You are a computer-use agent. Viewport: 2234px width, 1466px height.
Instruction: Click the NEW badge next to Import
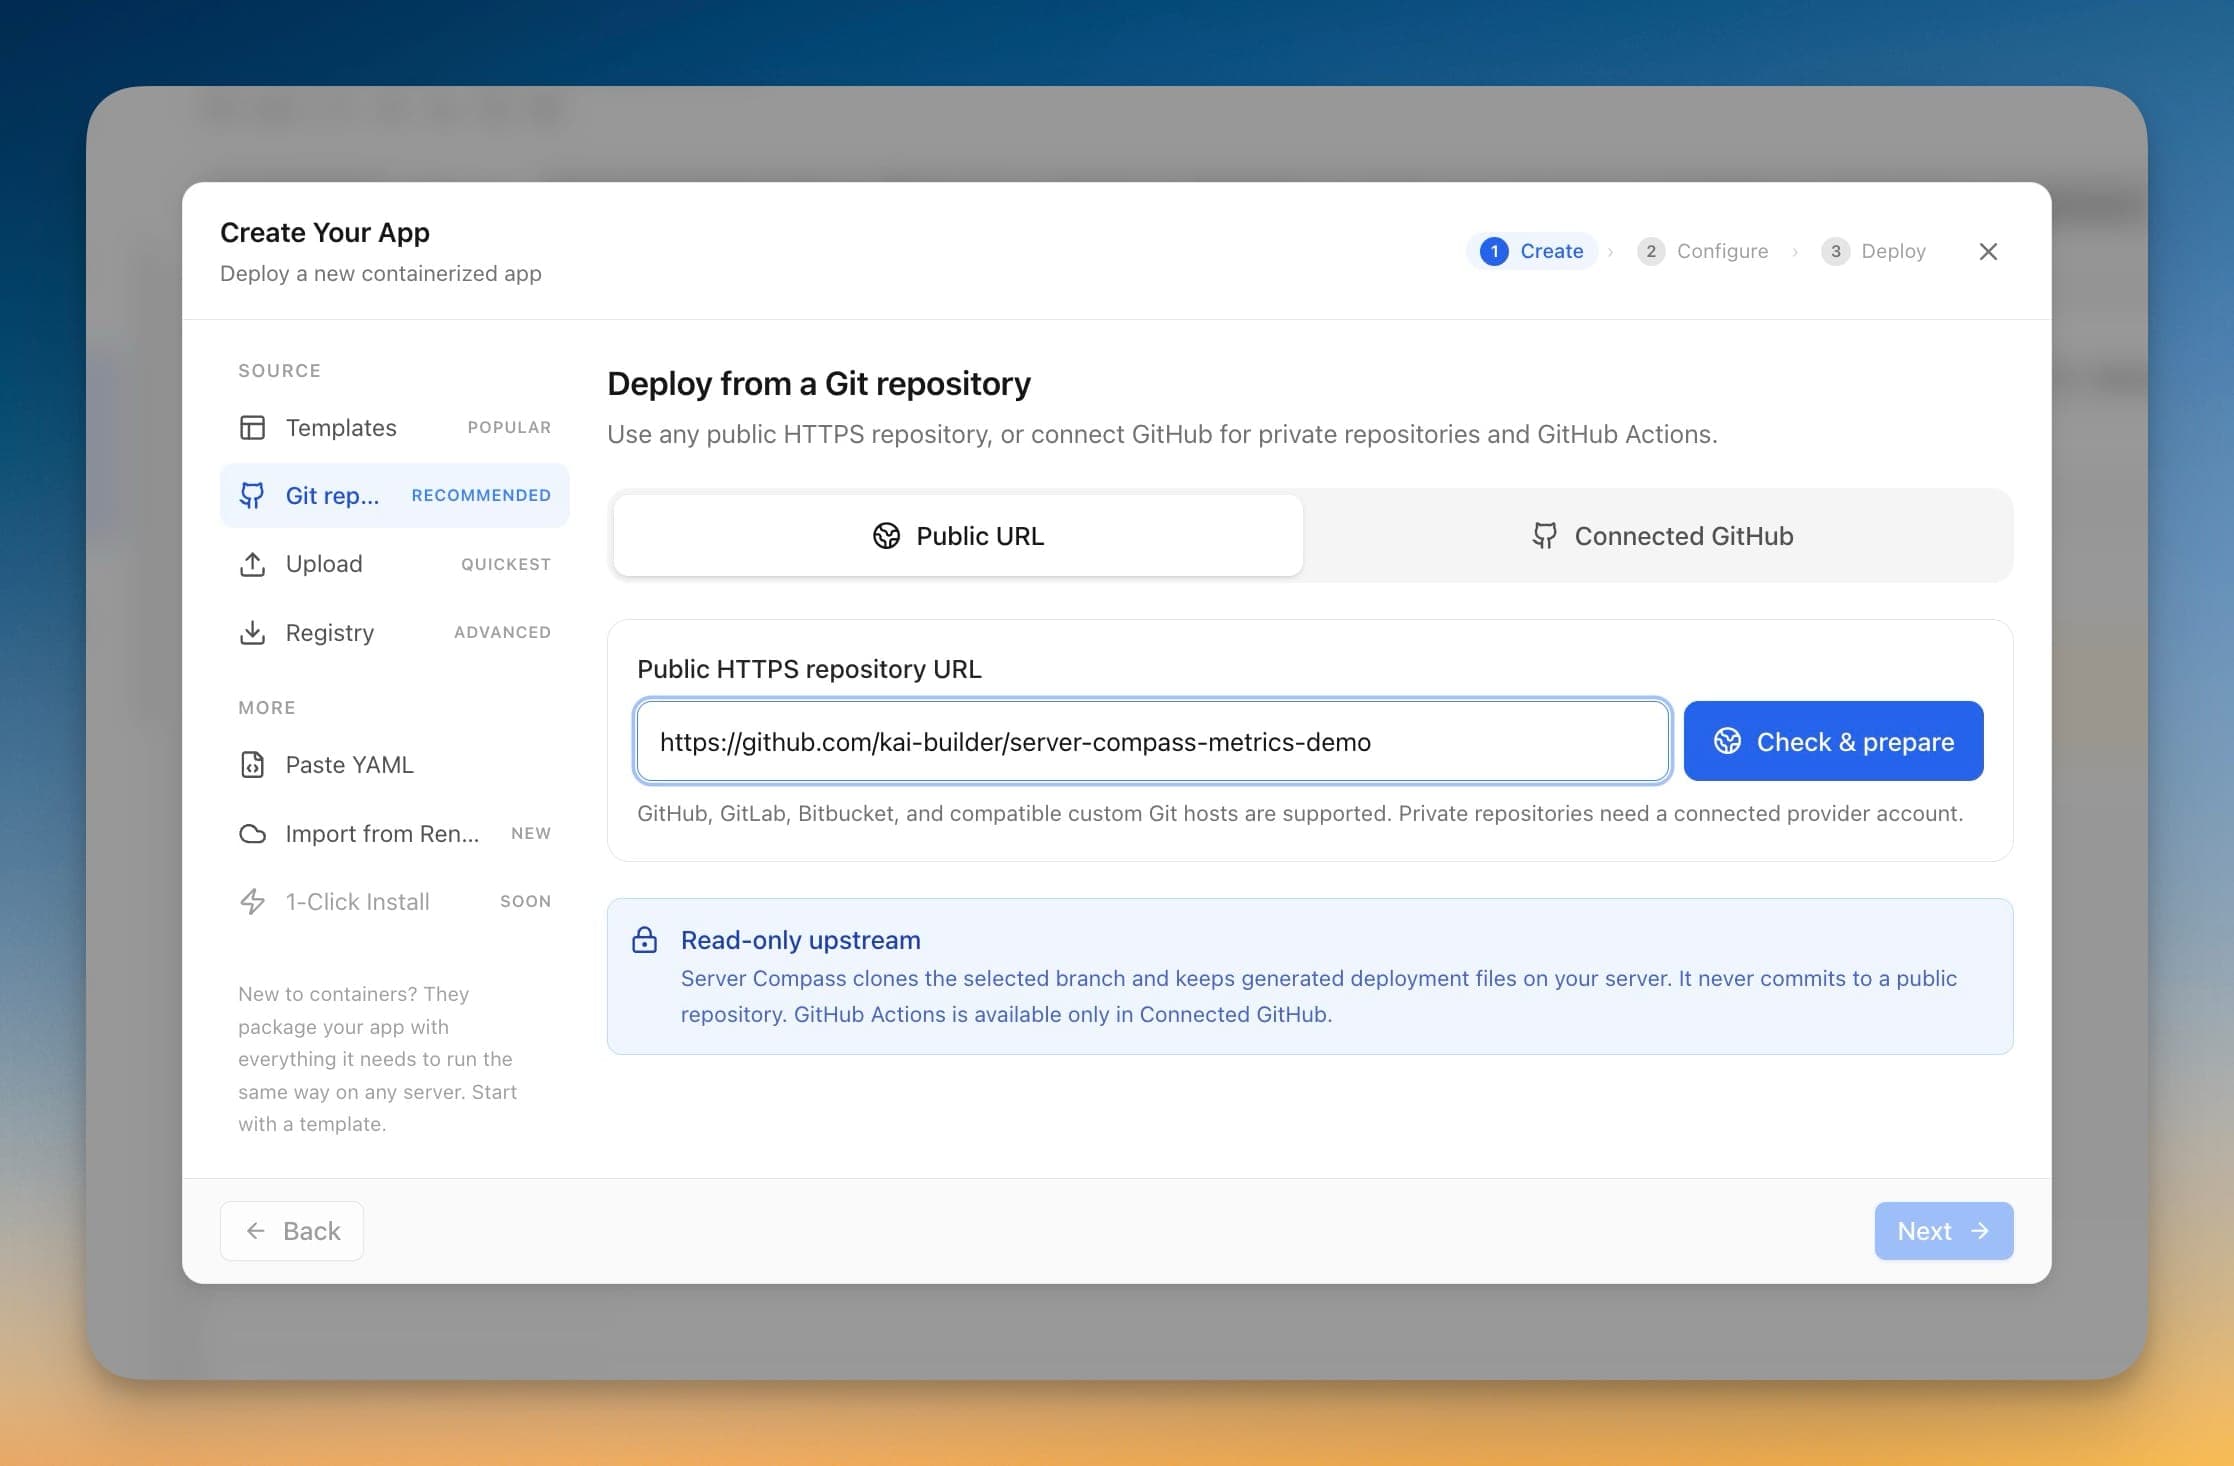point(531,834)
